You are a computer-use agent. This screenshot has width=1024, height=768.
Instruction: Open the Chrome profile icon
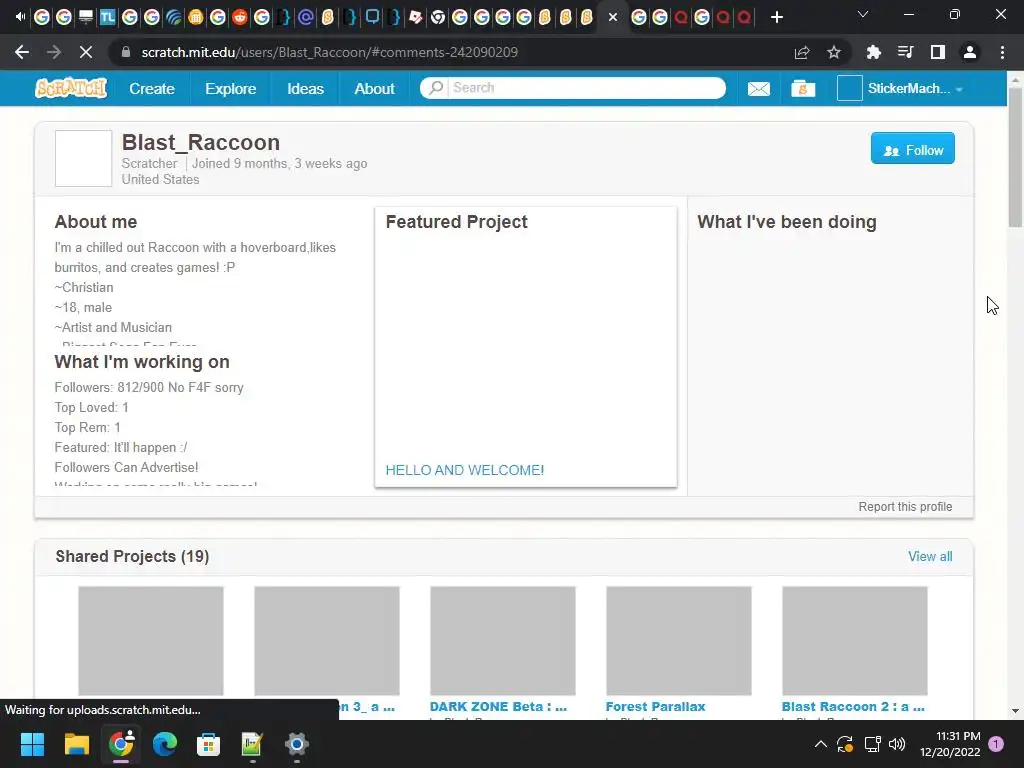(x=970, y=52)
